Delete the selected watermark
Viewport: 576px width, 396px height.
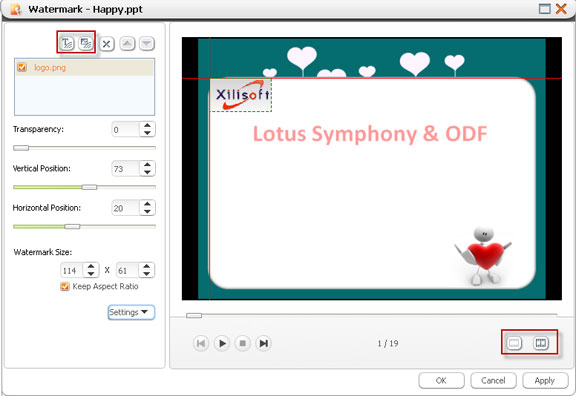107,44
